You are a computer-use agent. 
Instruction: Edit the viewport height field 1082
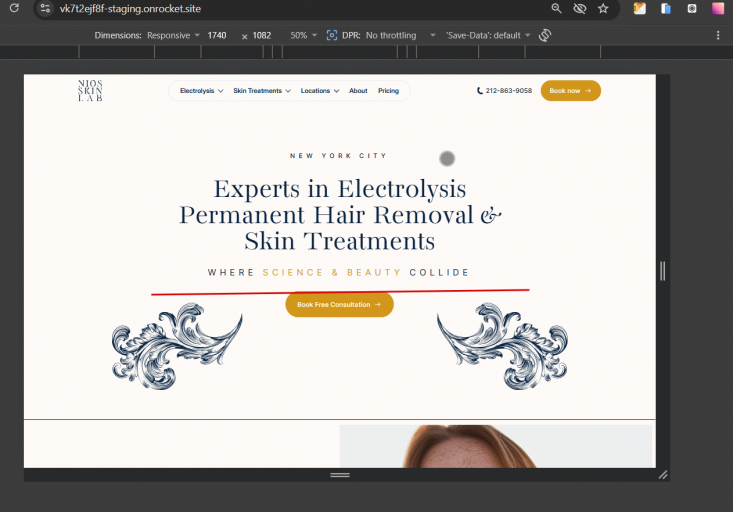(x=262, y=36)
